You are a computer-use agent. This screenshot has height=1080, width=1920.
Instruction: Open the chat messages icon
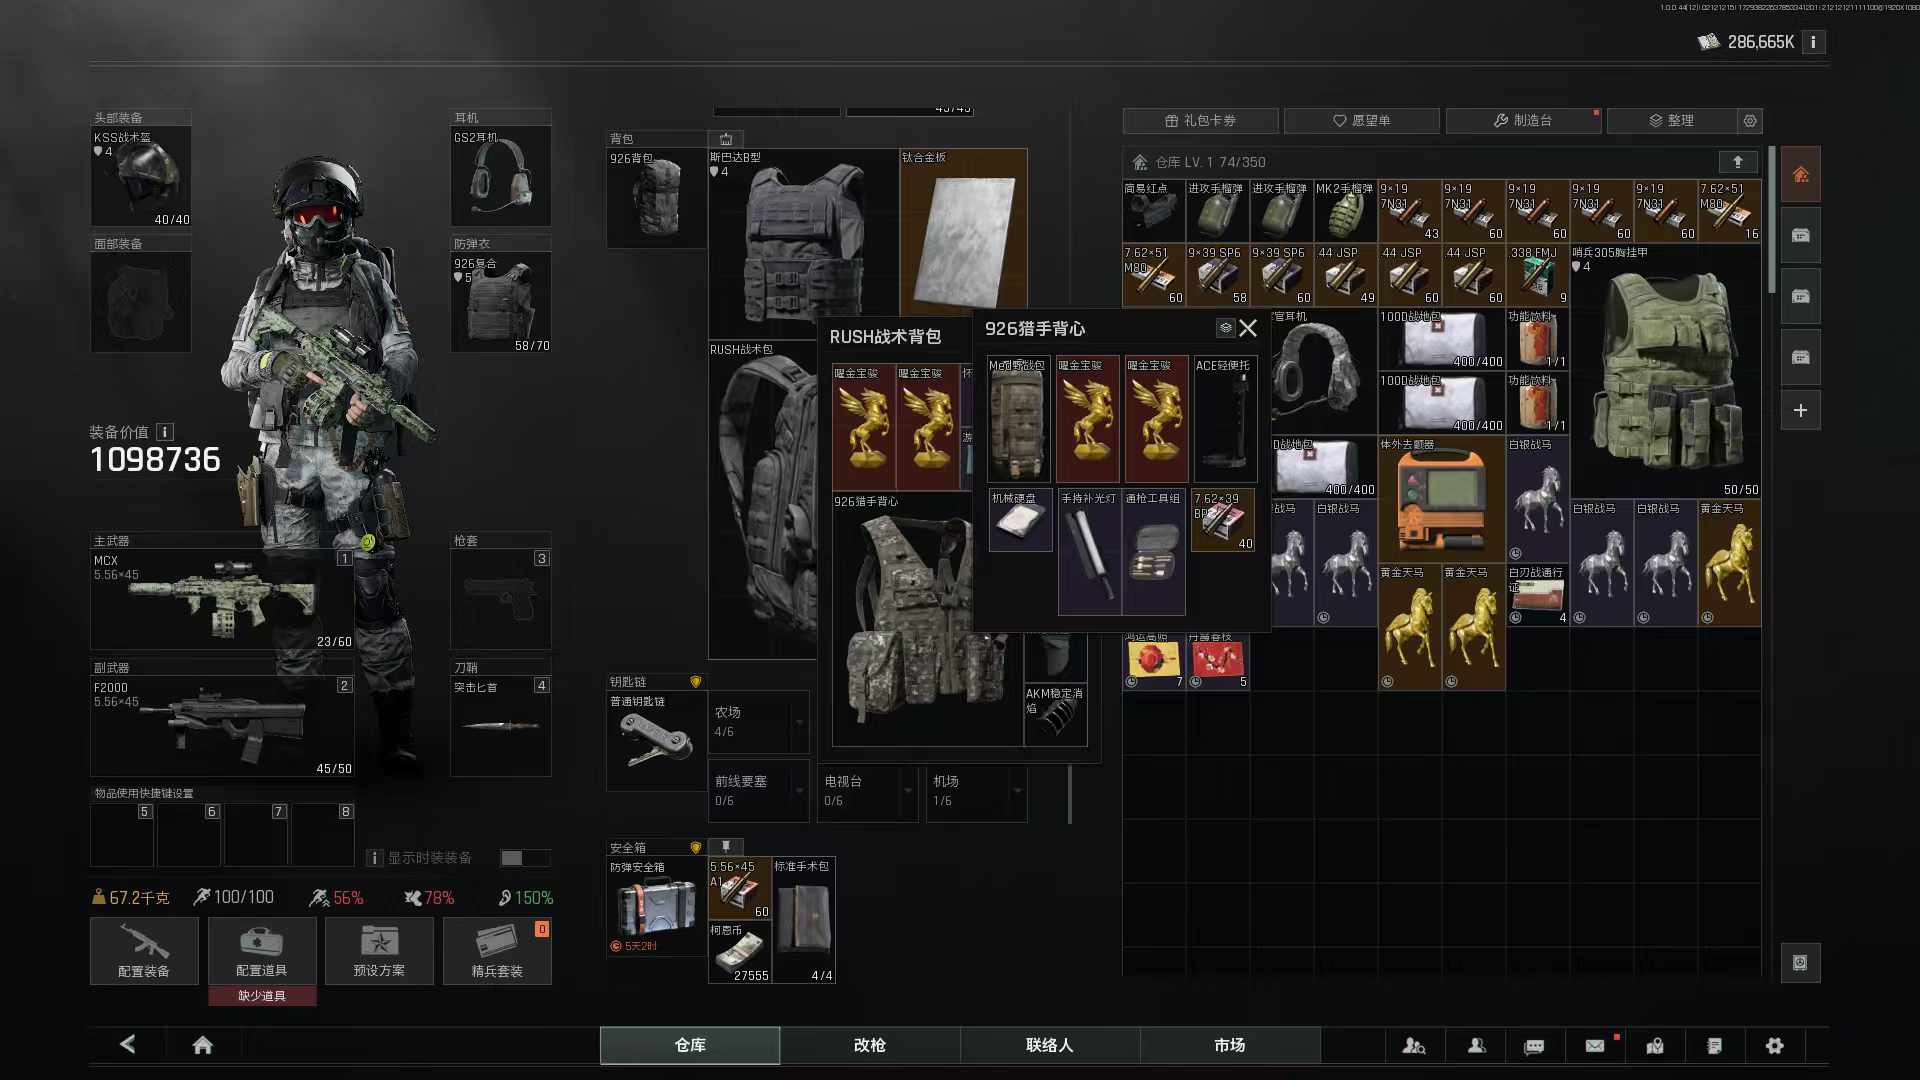click(x=1534, y=1047)
